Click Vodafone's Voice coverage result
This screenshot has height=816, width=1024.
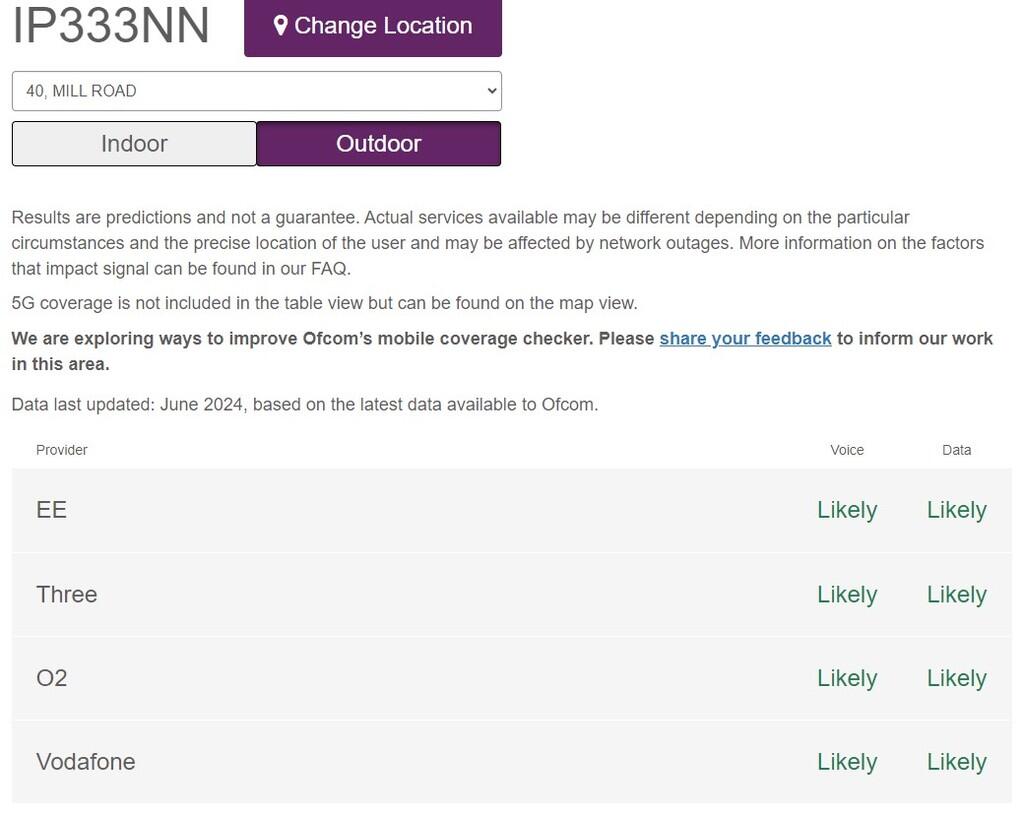(847, 762)
